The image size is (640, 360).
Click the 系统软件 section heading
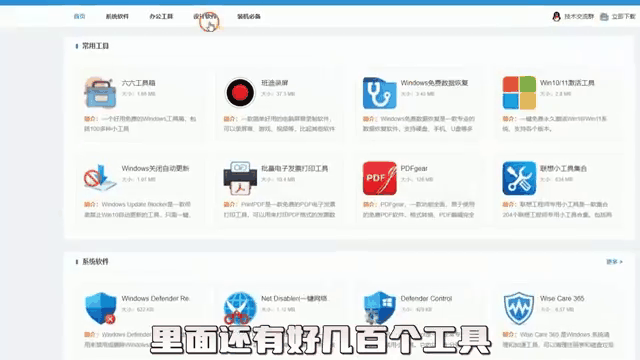tap(96, 262)
